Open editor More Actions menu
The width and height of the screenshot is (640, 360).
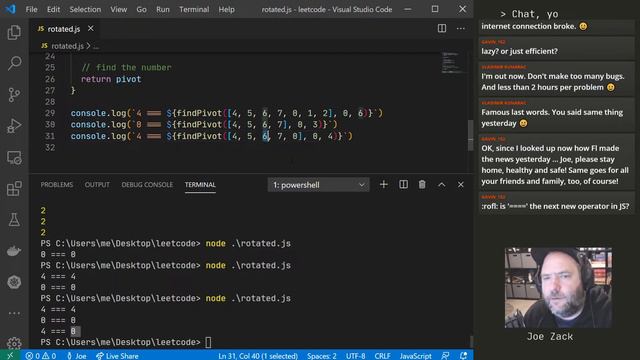pos(460,28)
